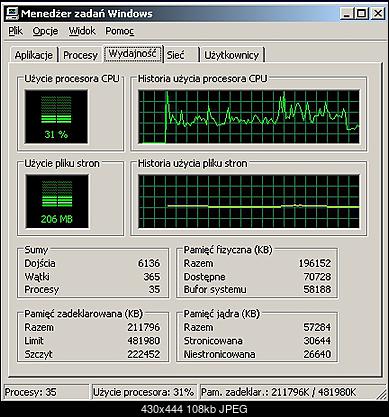Click the Pamięć zadeklarowana (KB) heading
The height and width of the screenshot is (417, 389).
click(x=84, y=314)
